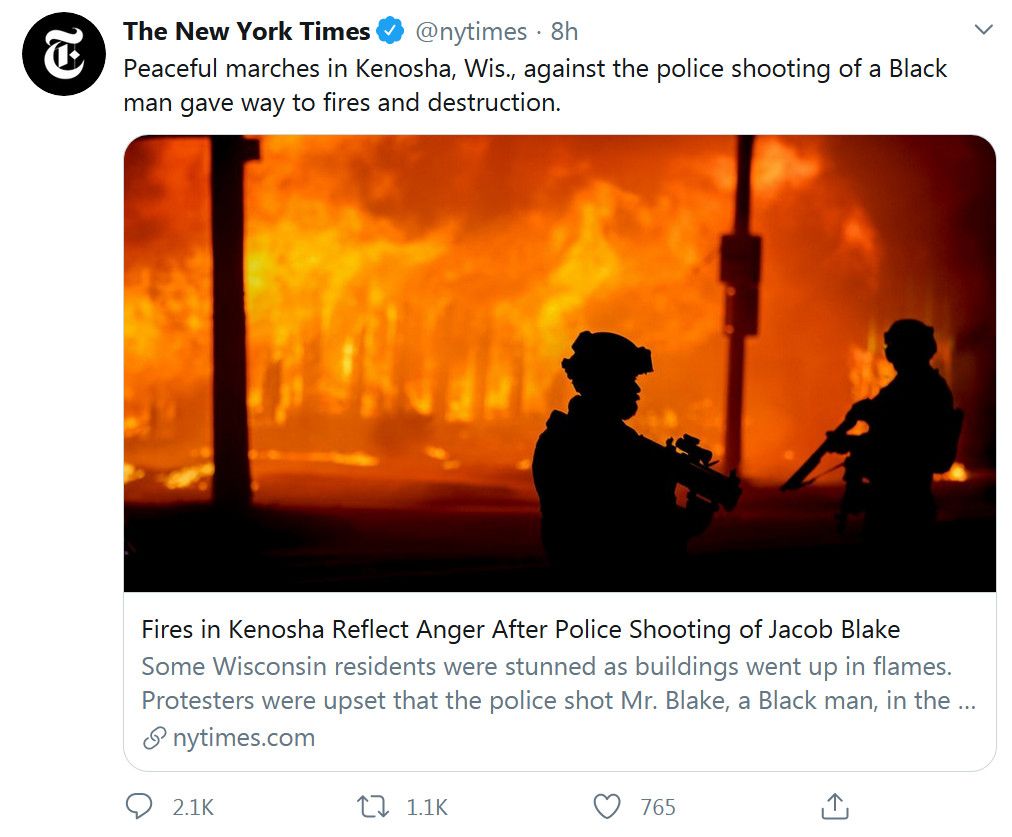
Task: Click the 2.1K replies count
Action: point(193,807)
